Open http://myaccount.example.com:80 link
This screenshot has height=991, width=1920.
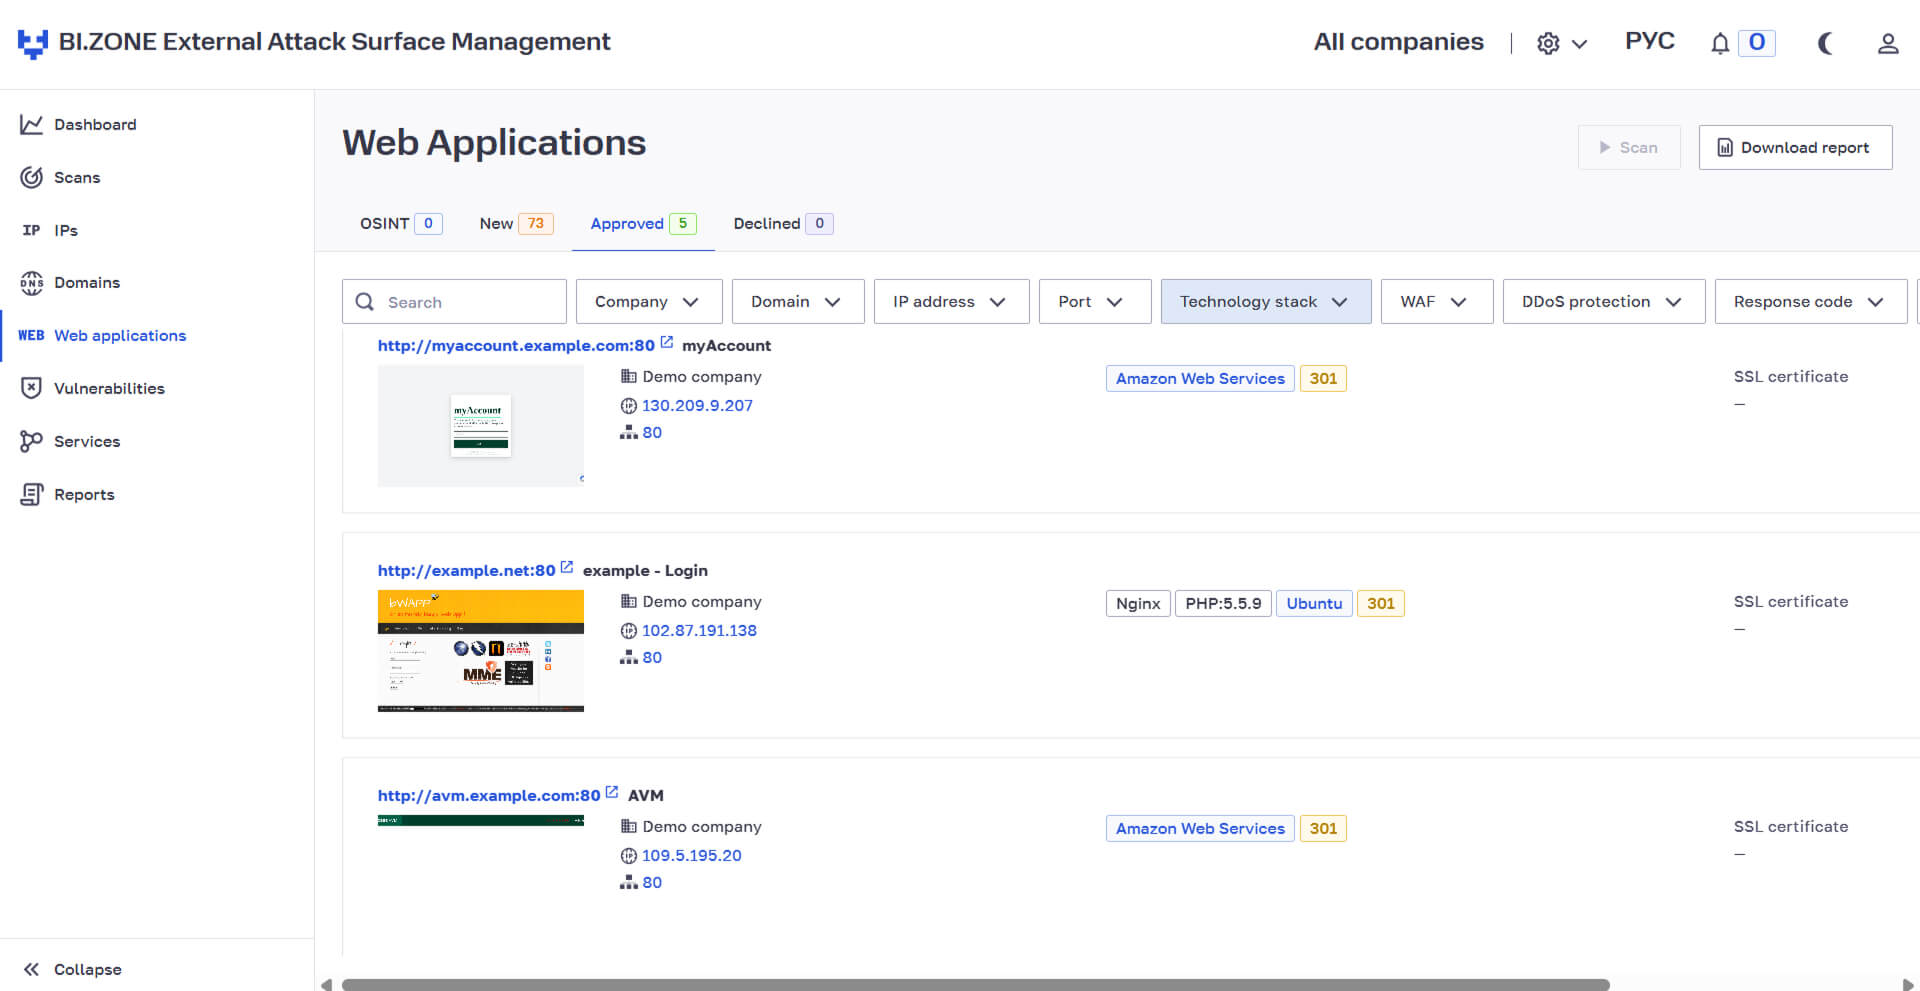pos(516,346)
